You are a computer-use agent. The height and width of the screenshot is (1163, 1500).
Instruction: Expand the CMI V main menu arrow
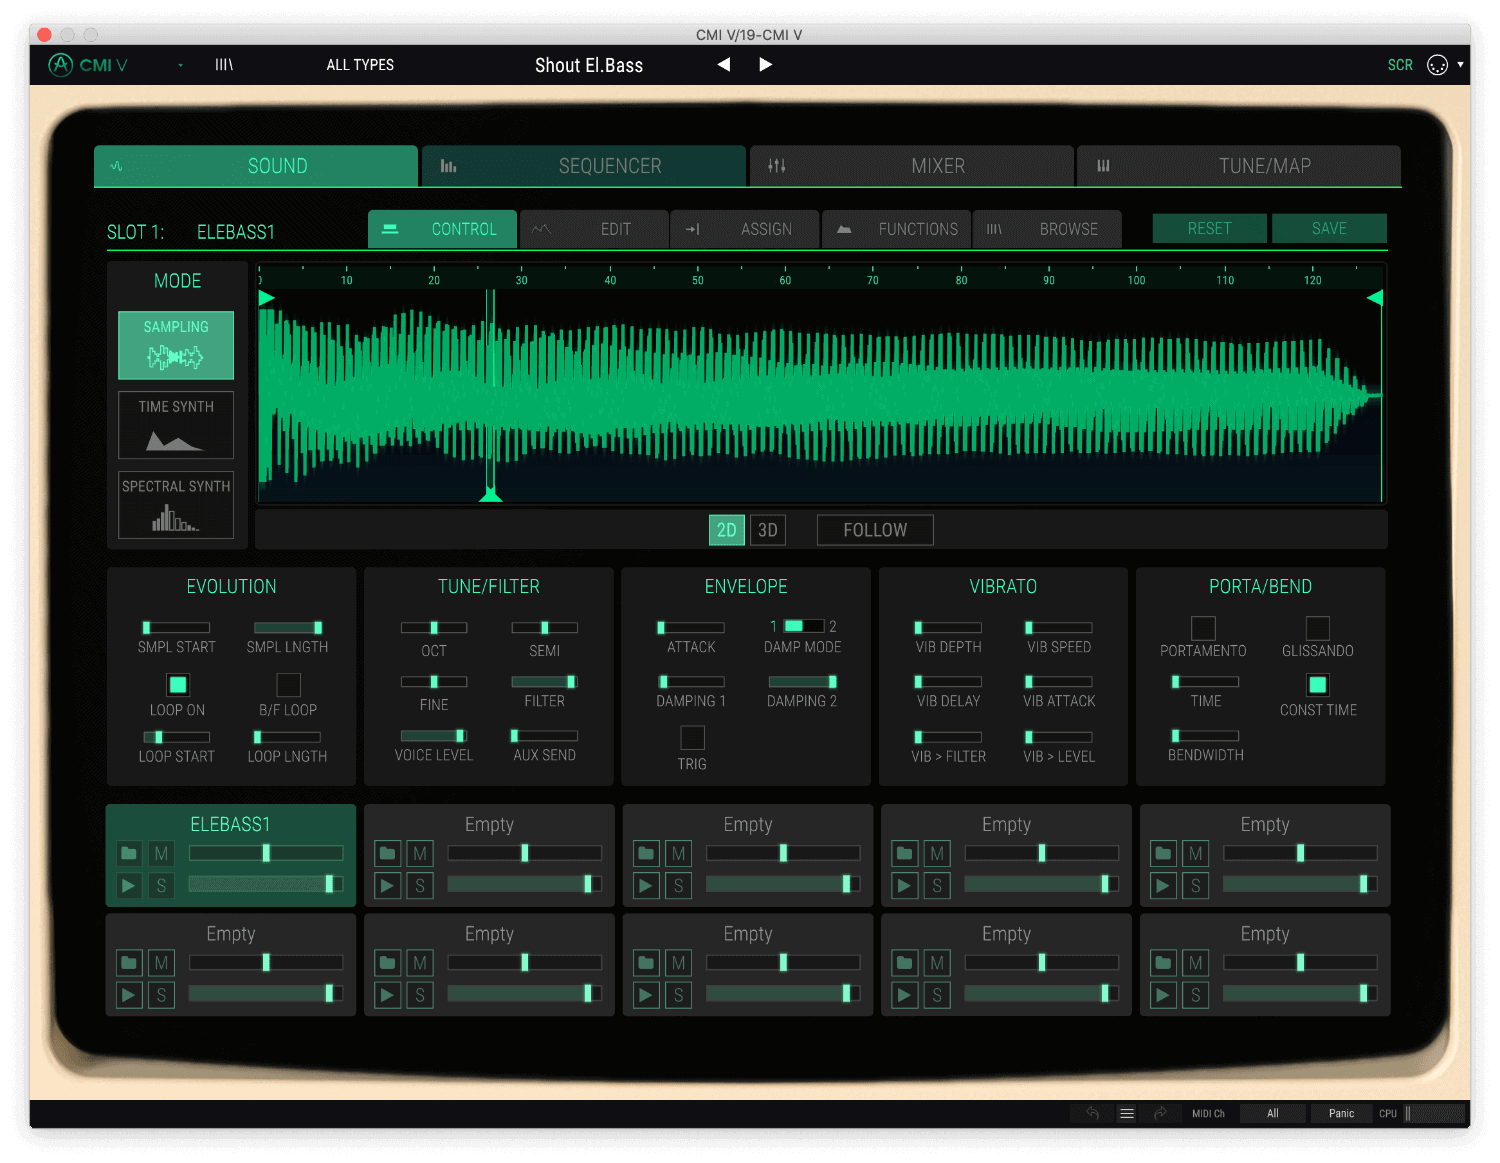pyautogui.click(x=181, y=65)
